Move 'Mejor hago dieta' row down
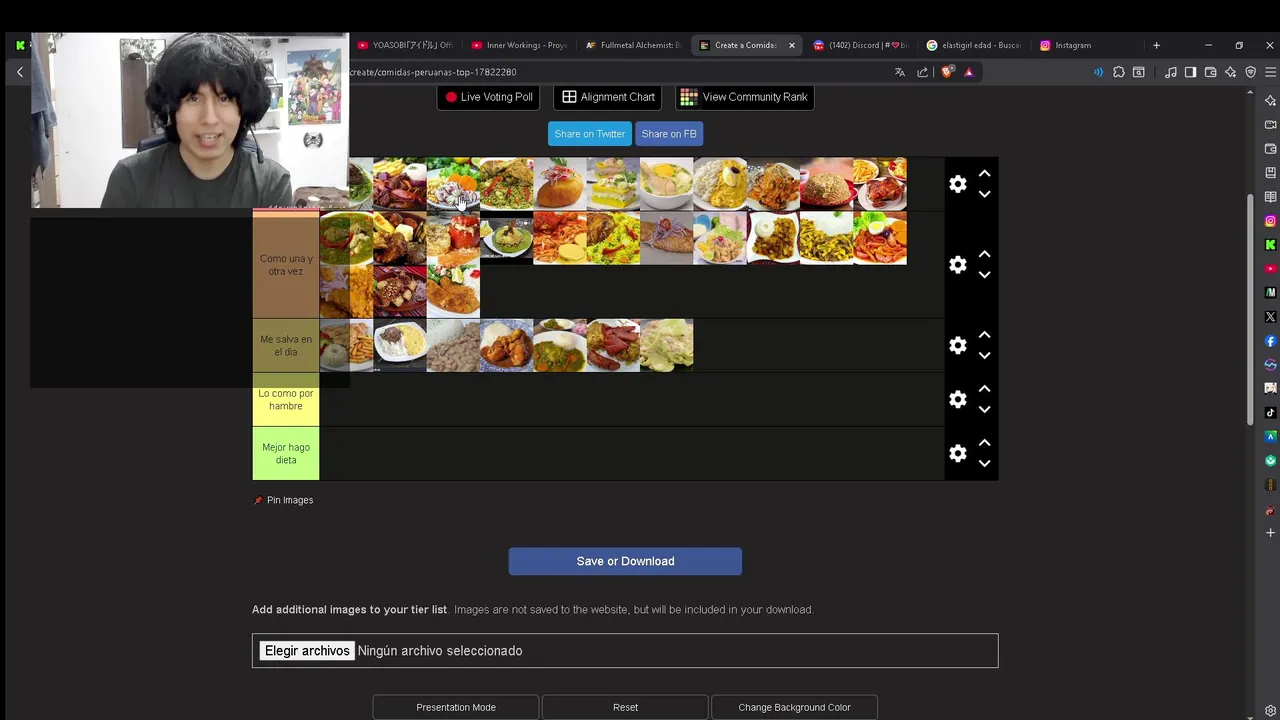The width and height of the screenshot is (1280, 720). point(984,464)
